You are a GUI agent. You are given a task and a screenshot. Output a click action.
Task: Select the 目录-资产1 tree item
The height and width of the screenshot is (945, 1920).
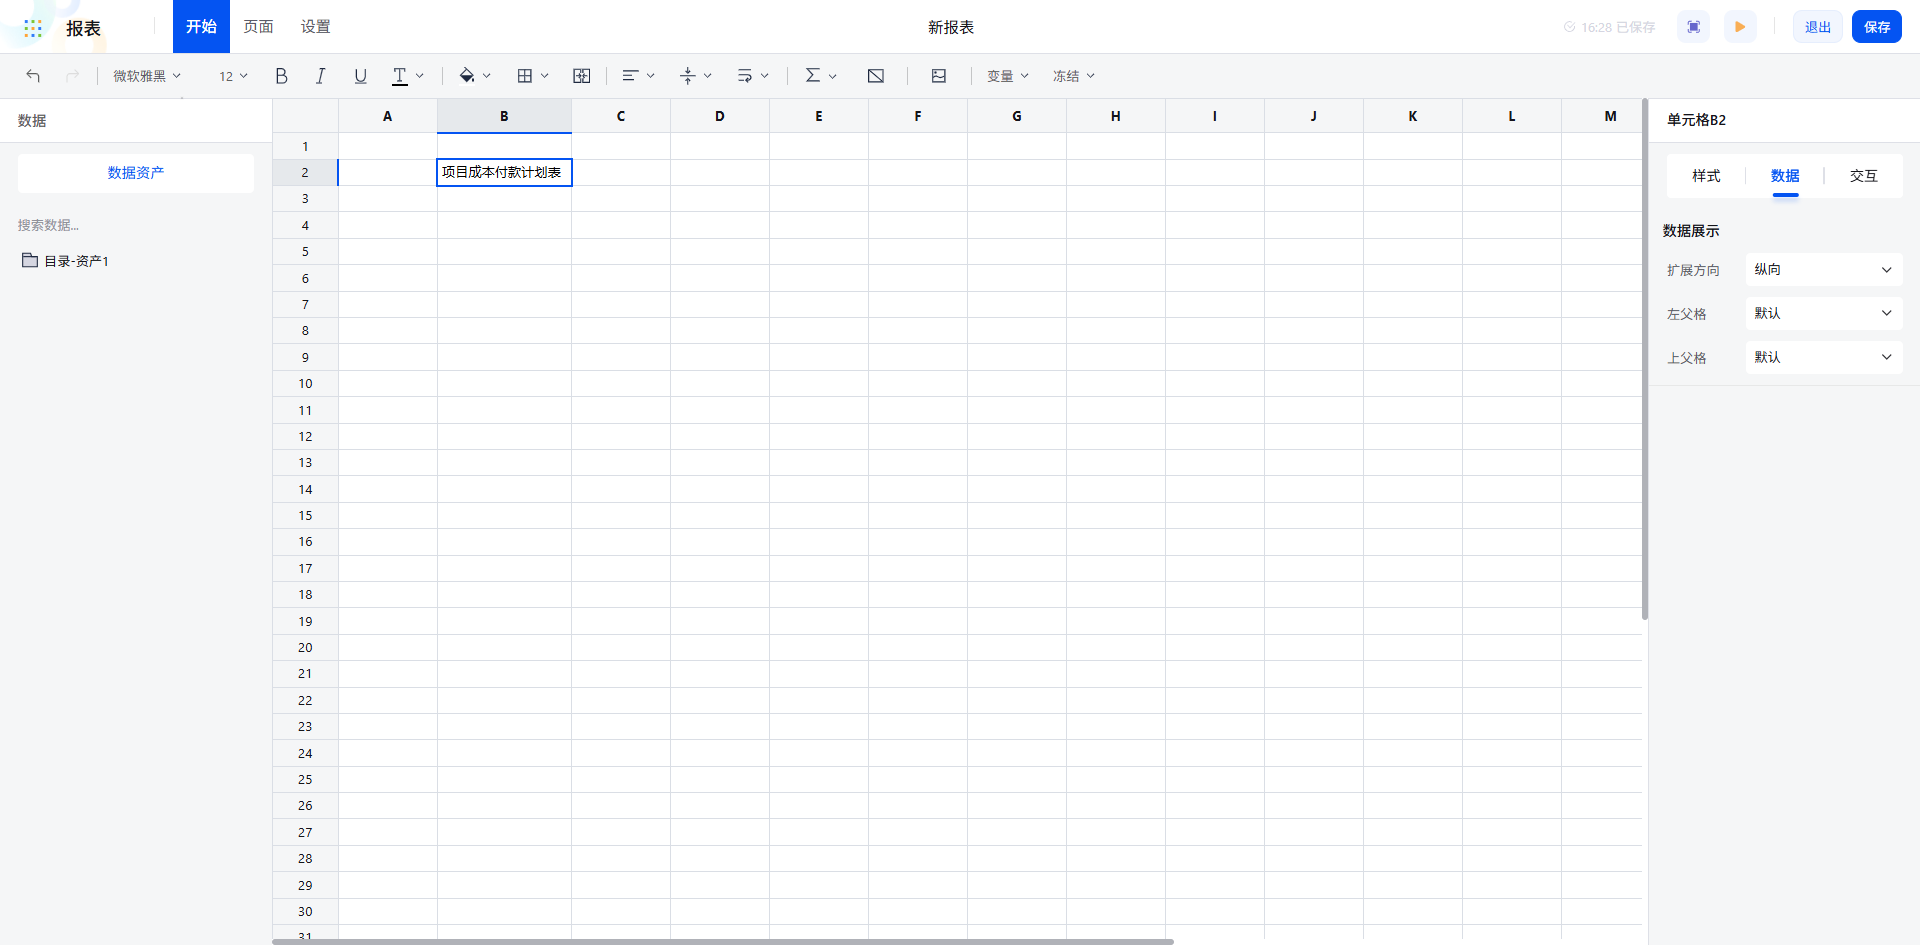[x=76, y=261]
